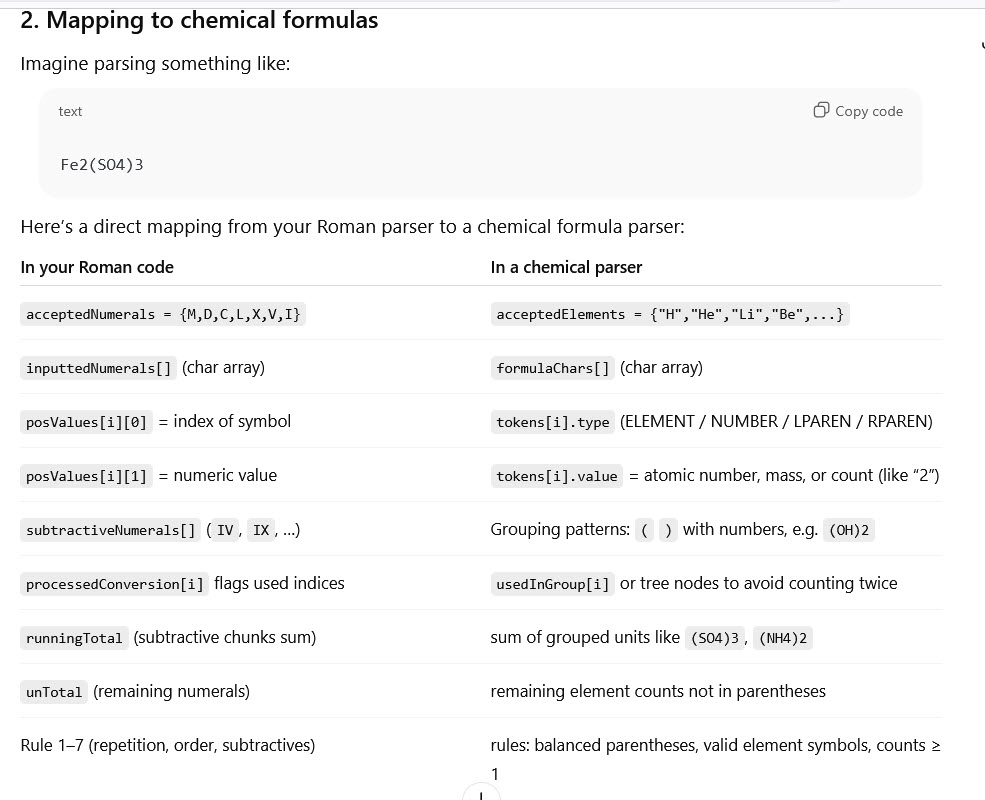This screenshot has height=800, width=985.
Task: Click the runningTotal code chip
Action: (x=75, y=638)
